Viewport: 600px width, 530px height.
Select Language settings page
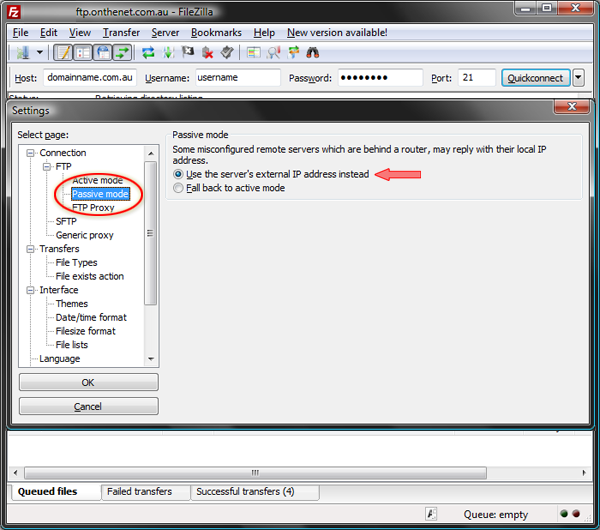(60, 359)
